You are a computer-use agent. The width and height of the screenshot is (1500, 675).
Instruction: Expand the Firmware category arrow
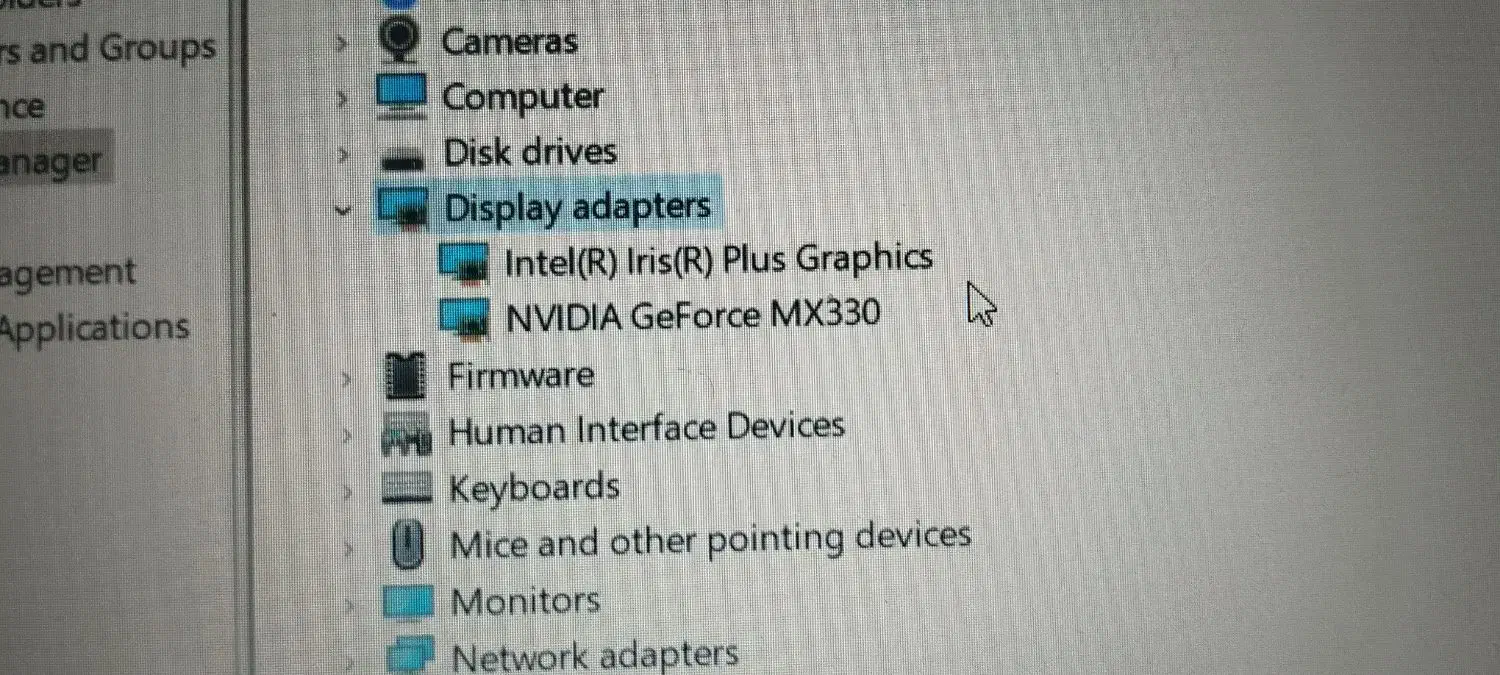tap(346, 379)
